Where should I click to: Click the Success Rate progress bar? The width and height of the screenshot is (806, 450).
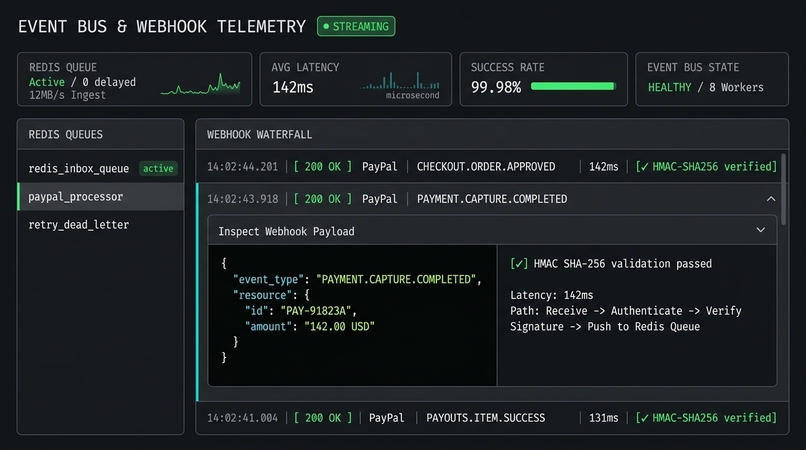[x=573, y=86]
